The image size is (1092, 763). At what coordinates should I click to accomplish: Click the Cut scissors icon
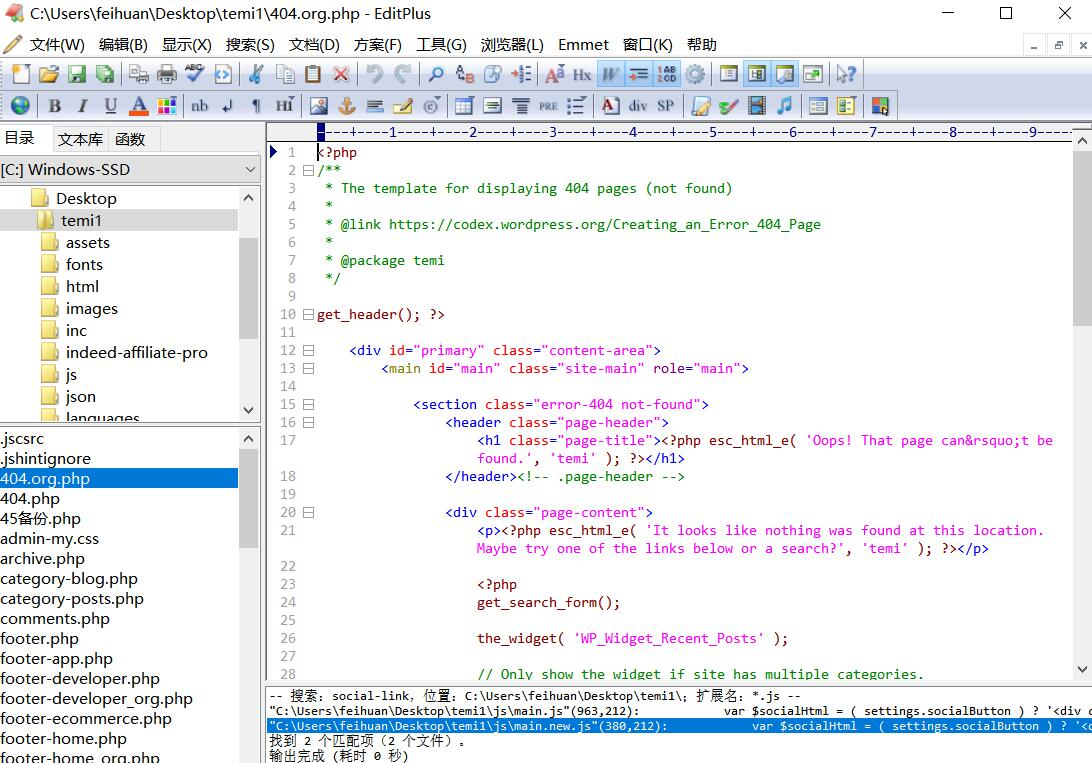256,74
